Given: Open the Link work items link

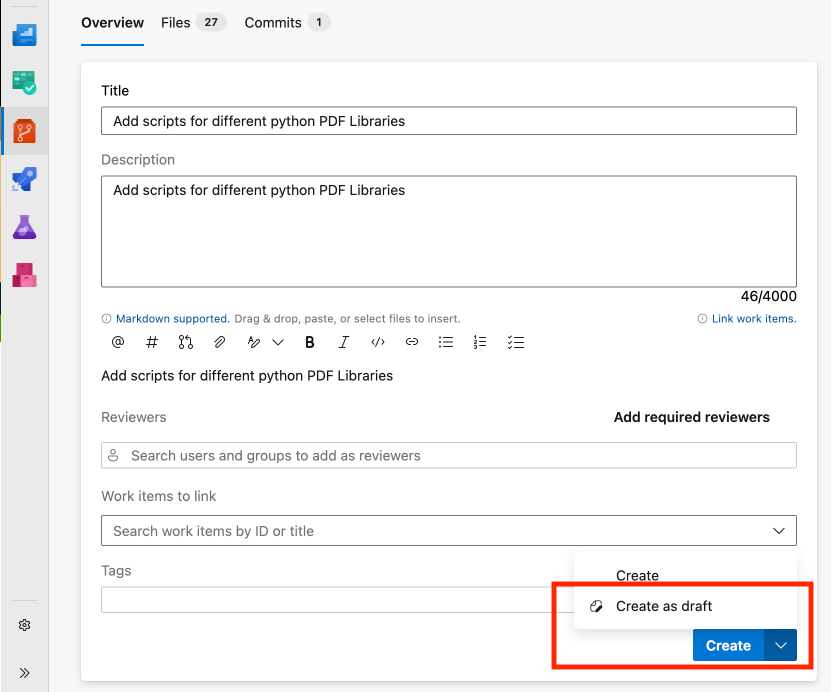Looking at the screenshot, I should [x=754, y=318].
